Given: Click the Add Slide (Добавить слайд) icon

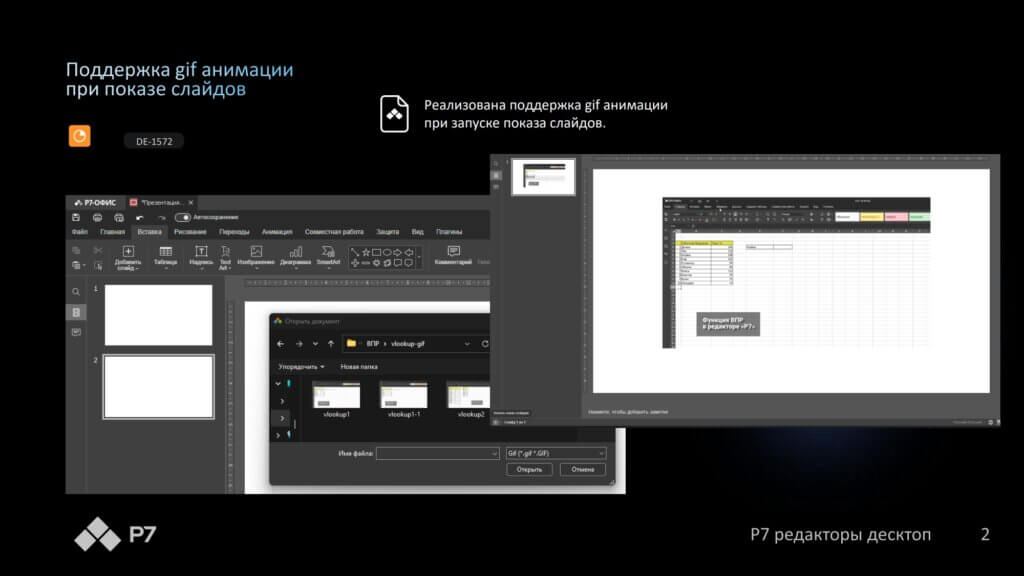Looking at the screenshot, I should tap(128, 253).
